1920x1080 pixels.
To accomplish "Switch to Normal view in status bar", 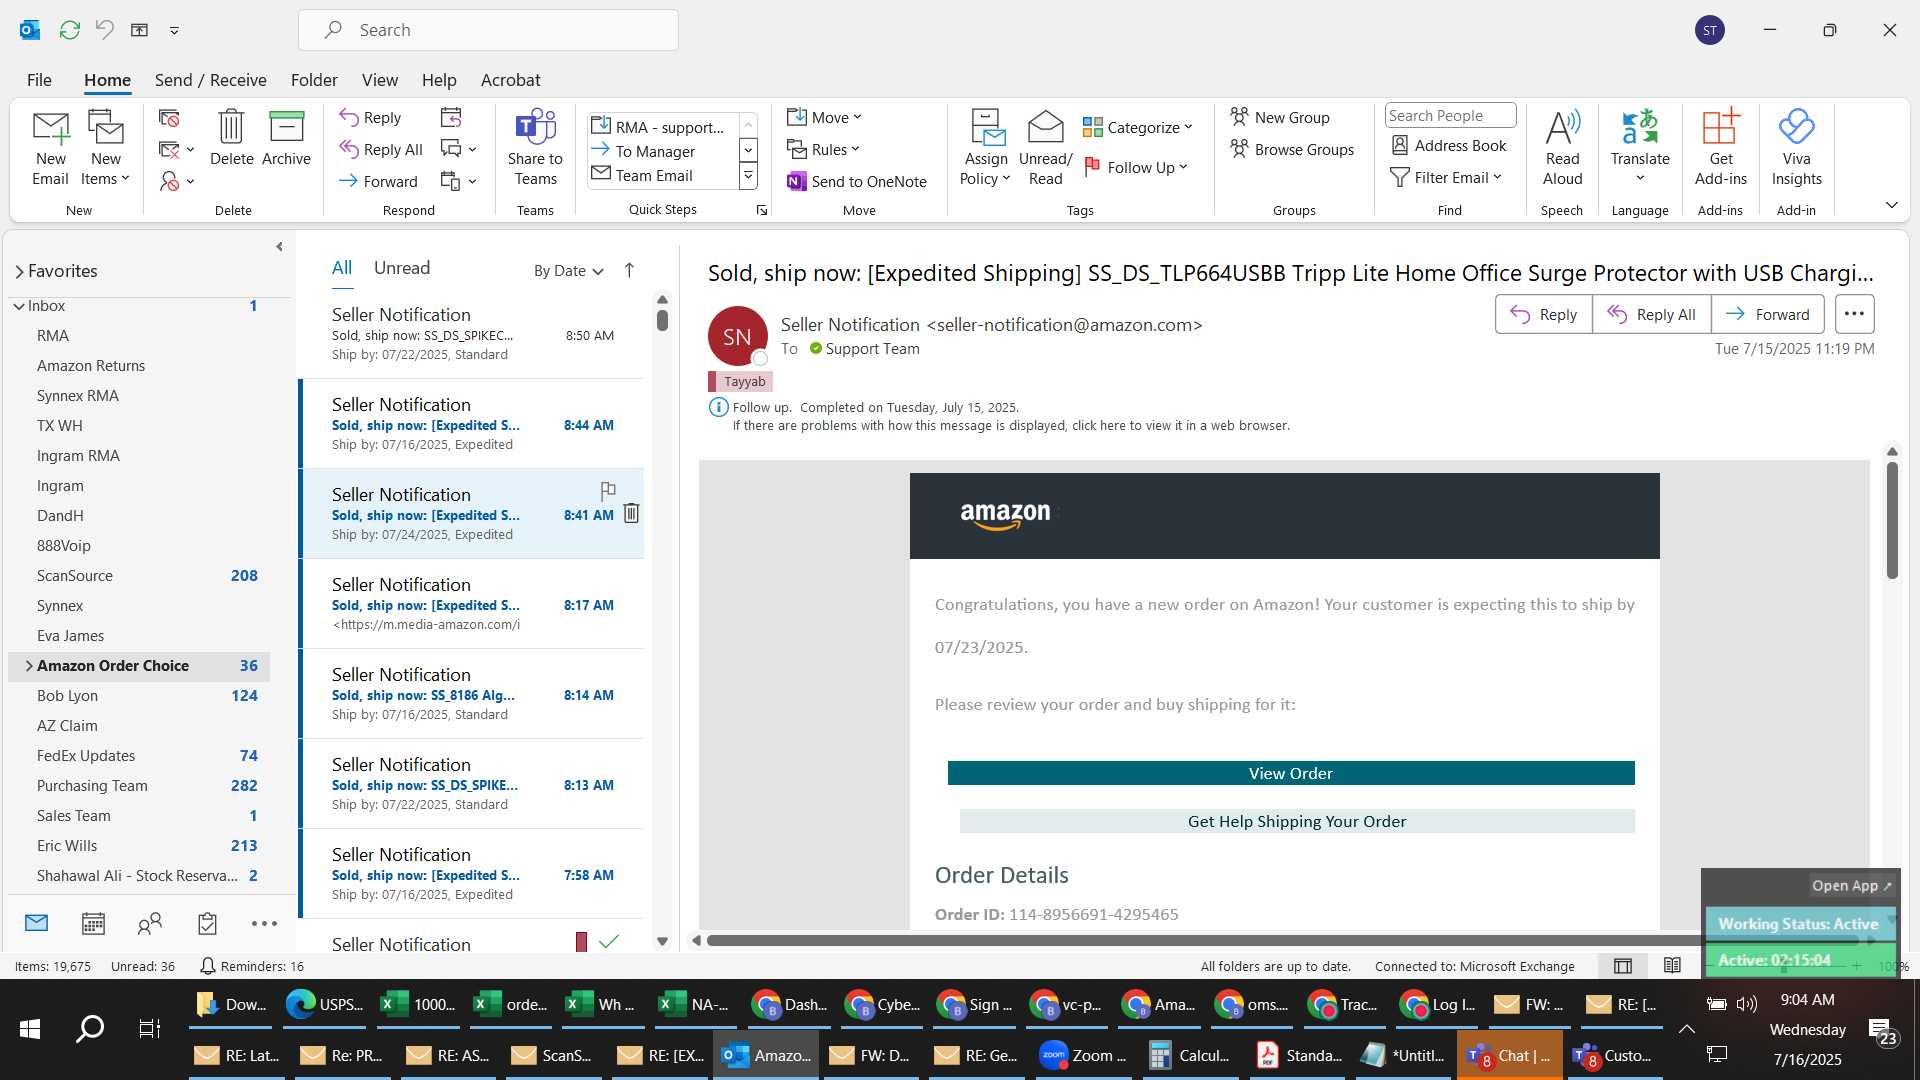I will tap(1623, 966).
